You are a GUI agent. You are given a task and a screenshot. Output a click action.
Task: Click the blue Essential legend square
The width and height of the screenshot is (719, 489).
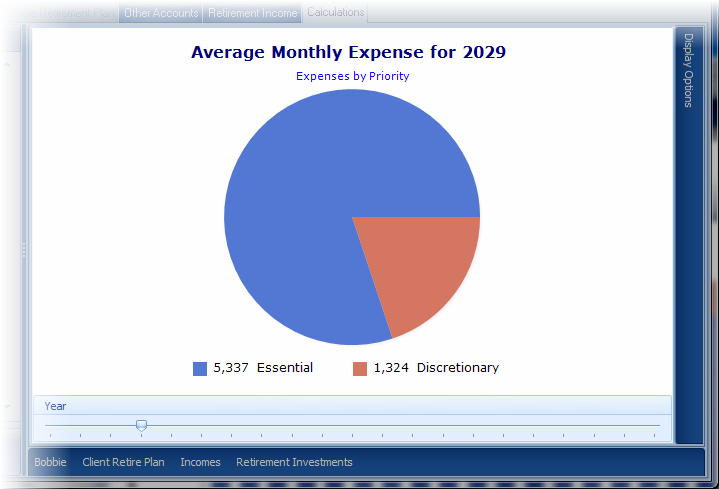pos(200,369)
